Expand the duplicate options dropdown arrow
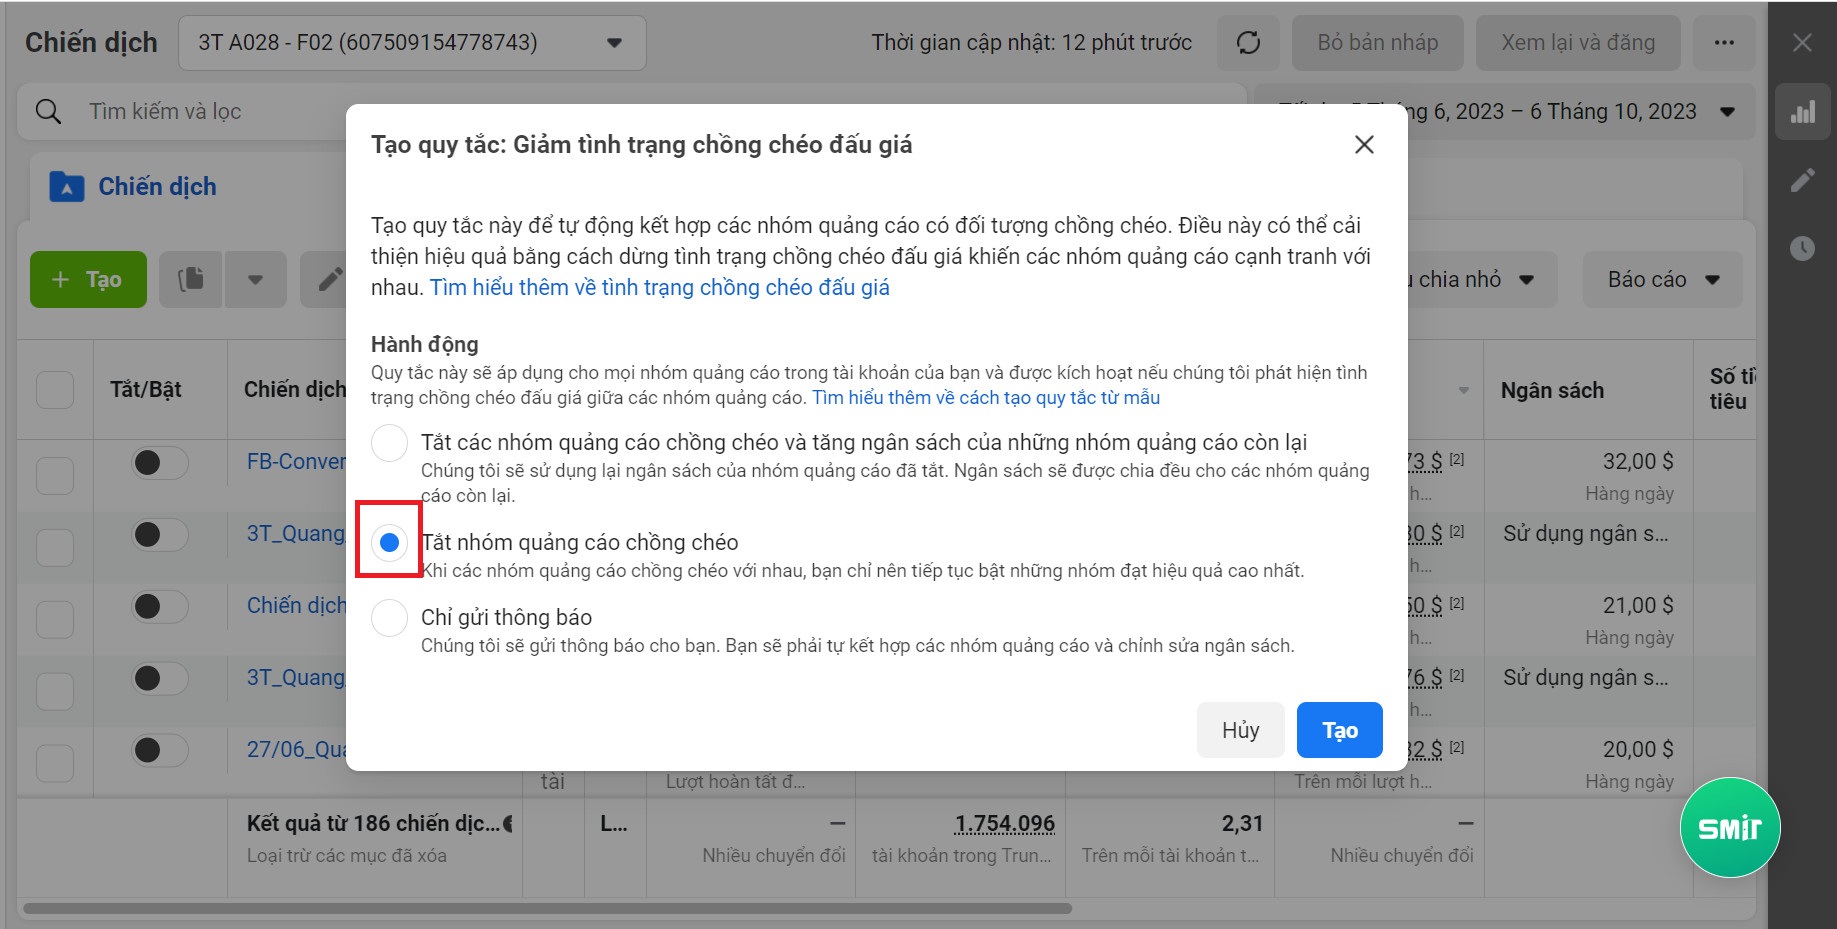Viewport: 1837px width, 929px height. (255, 279)
